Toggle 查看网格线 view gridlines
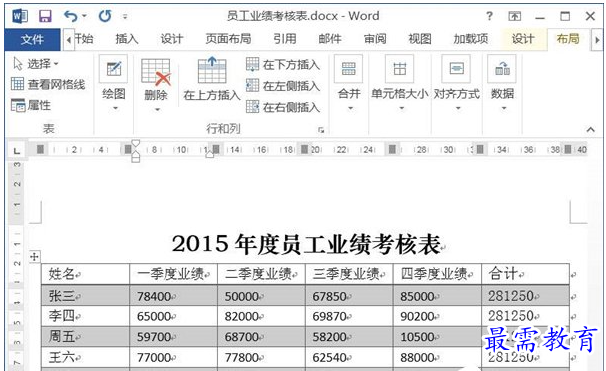This screenshot has height=371, width=606. (48, 84)
